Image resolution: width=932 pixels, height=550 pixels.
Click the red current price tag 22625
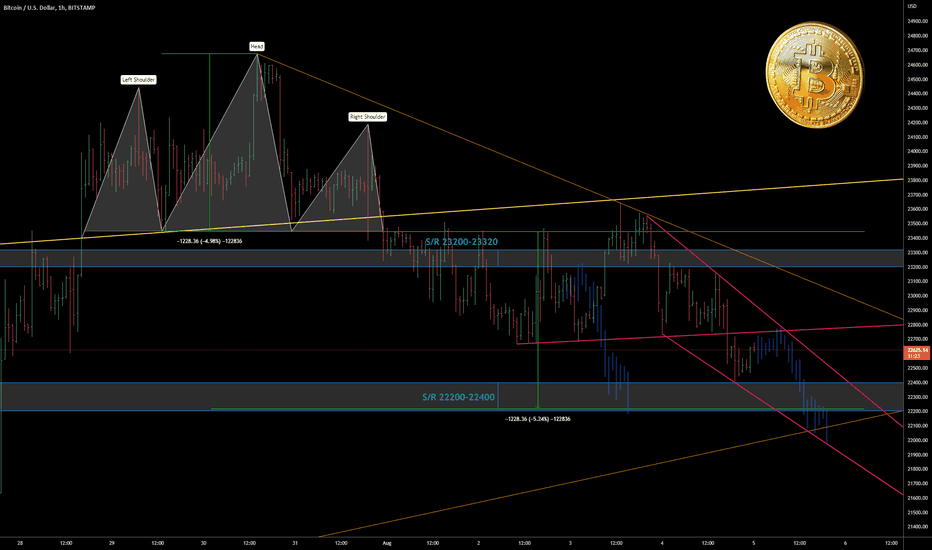coord(917,353)
